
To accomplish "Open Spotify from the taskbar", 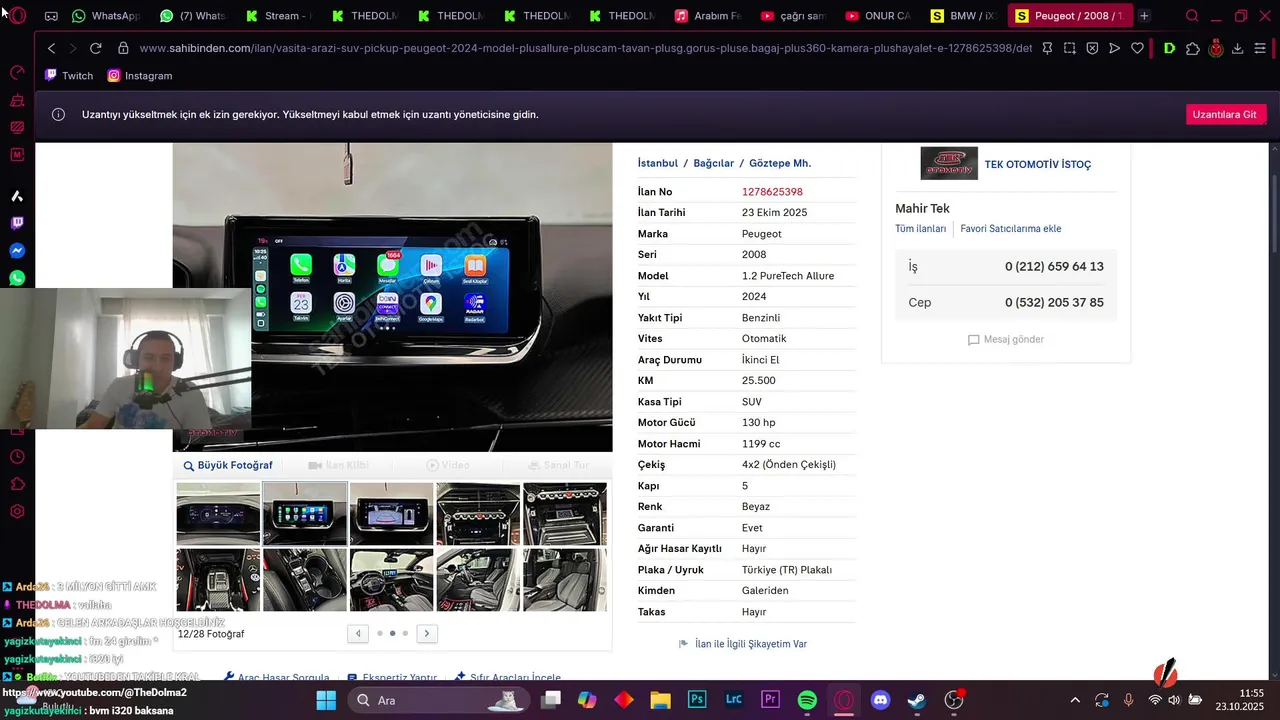I will 808,700.
